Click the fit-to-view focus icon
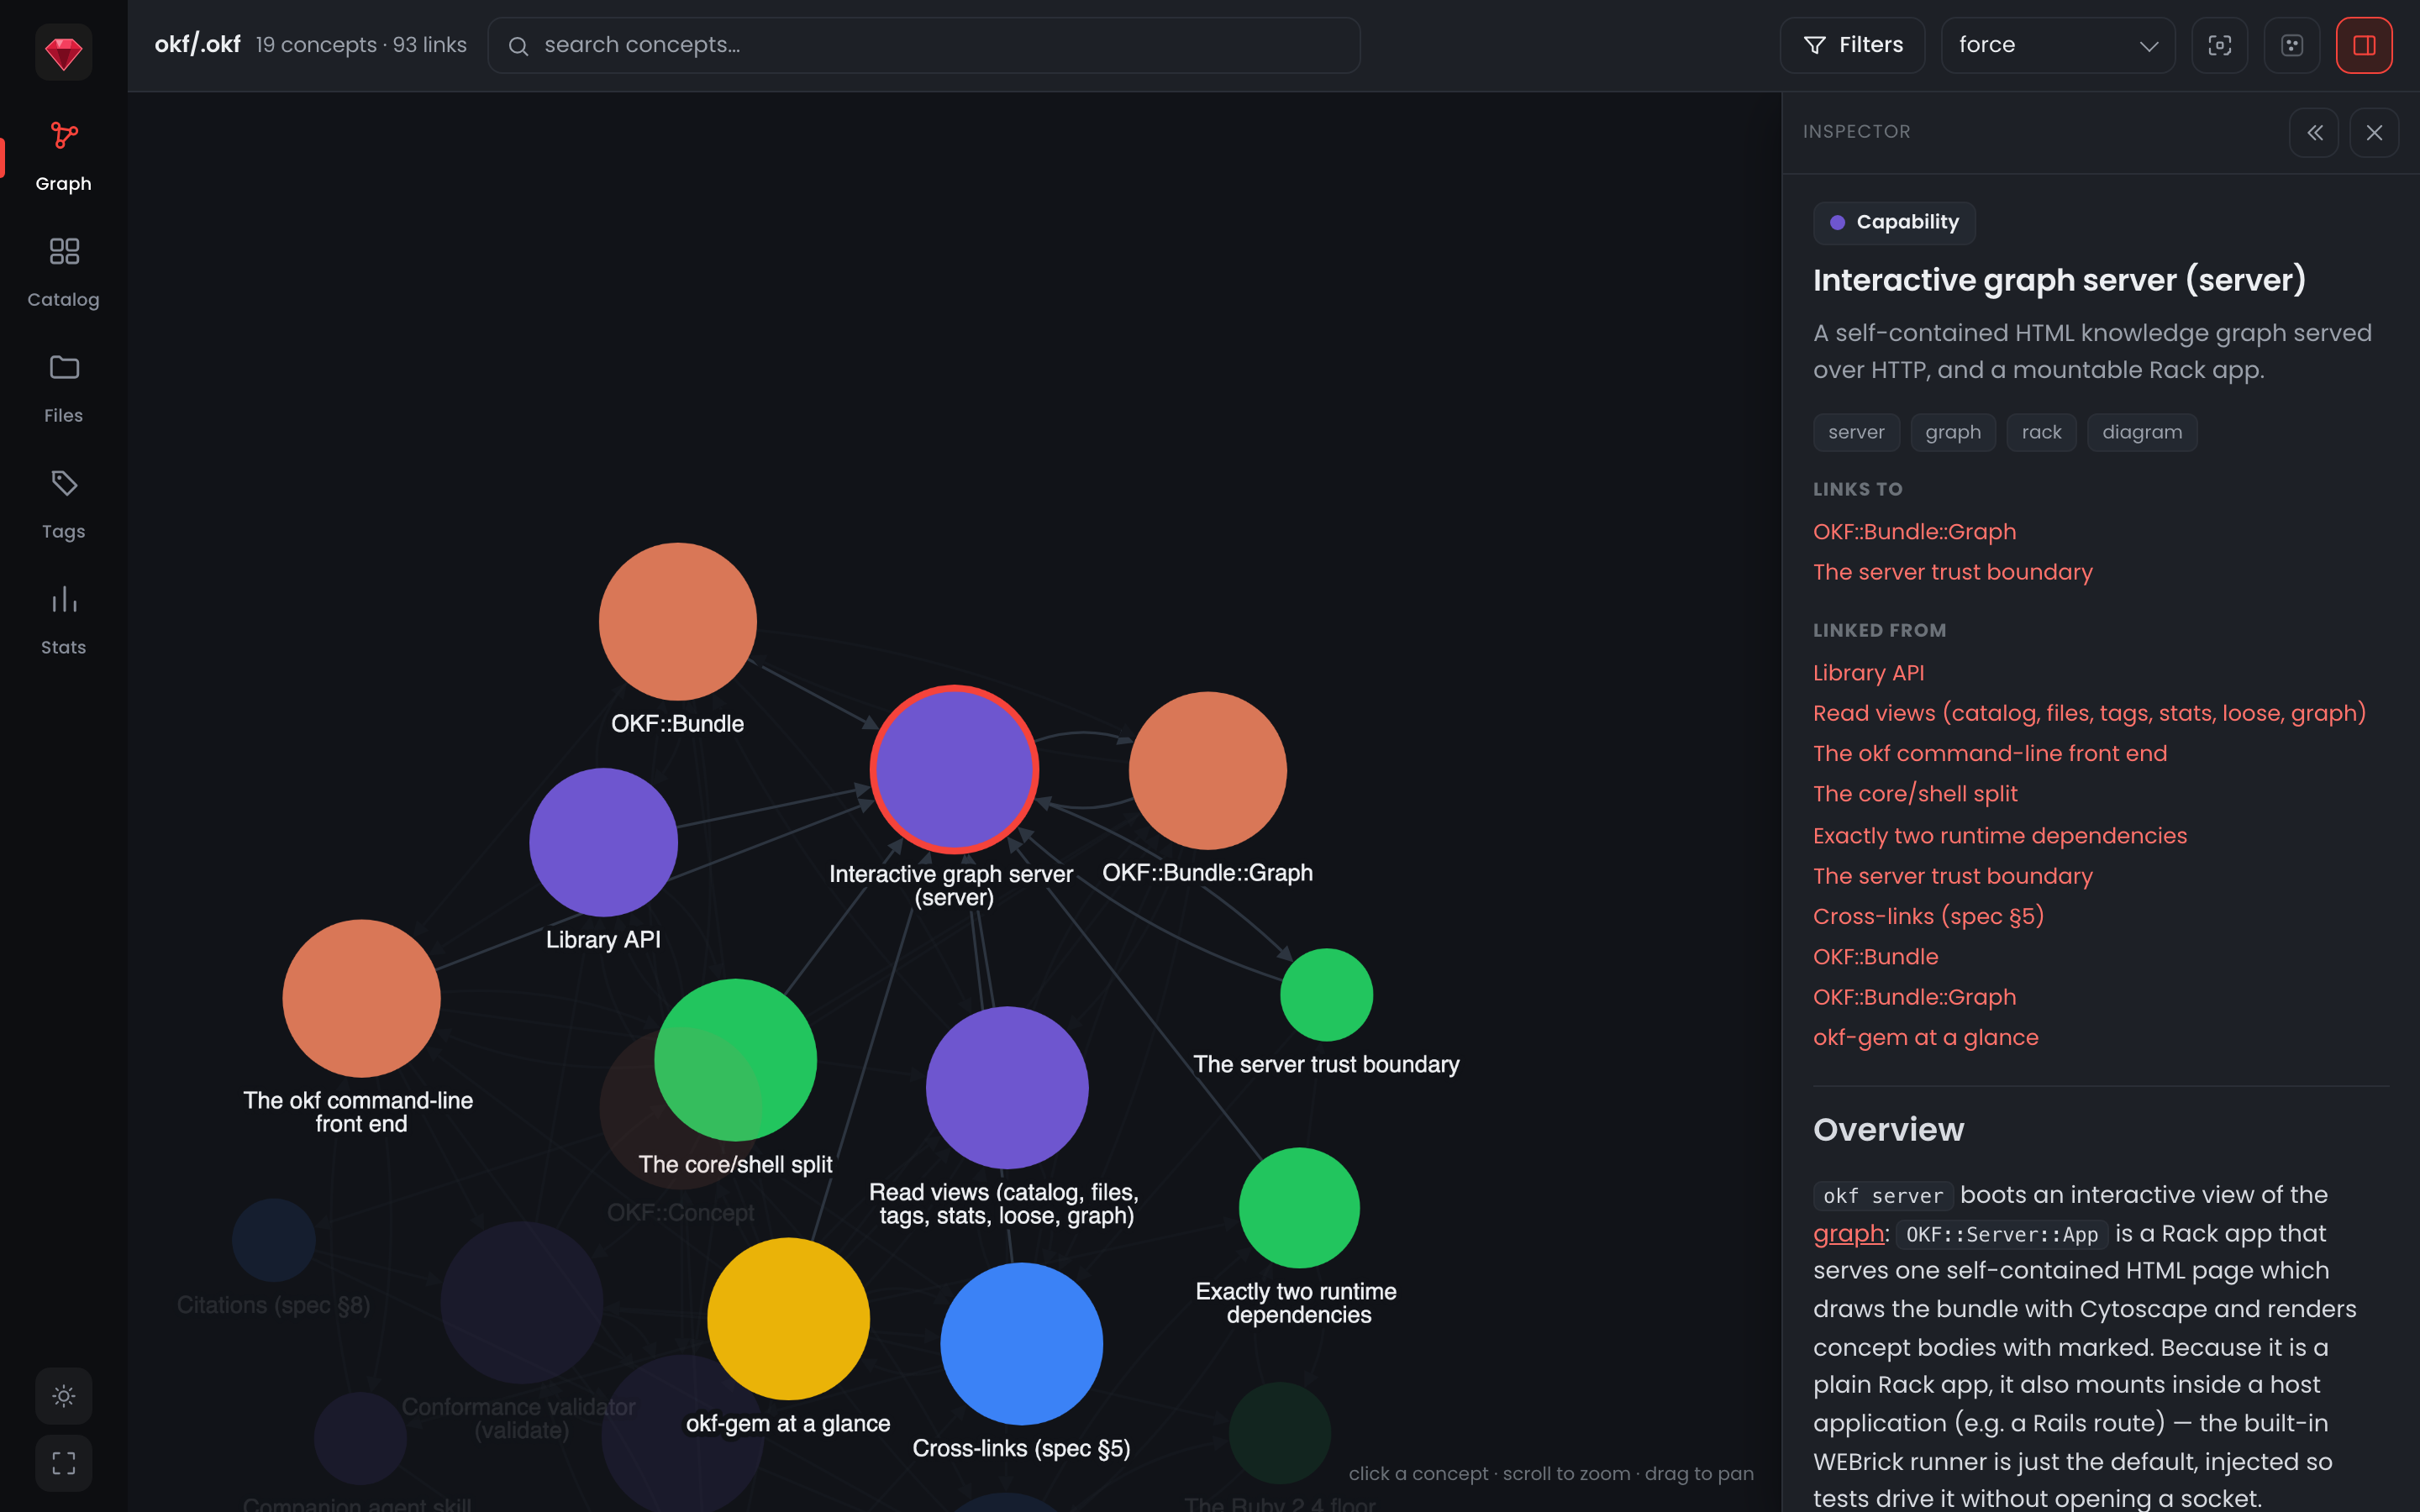This screenshot has width=2420, height=1512. coord(2220,45)
